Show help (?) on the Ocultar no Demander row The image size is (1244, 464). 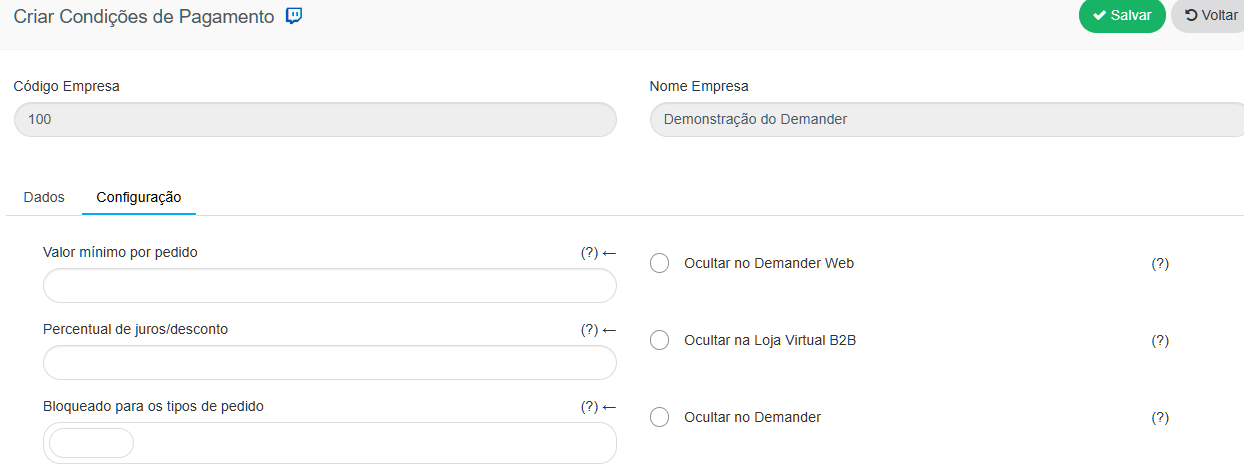pyautogui.click(x=1160, y=418)
